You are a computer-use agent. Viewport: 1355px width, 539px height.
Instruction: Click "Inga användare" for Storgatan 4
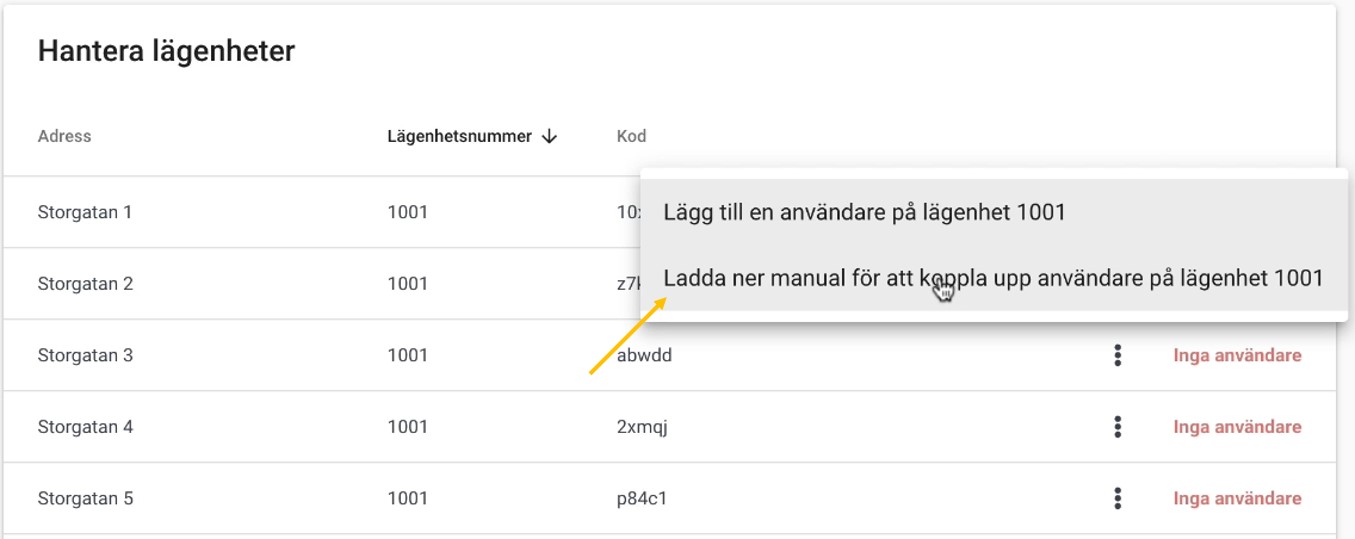pyautogui.click(x=1237, y=427)
